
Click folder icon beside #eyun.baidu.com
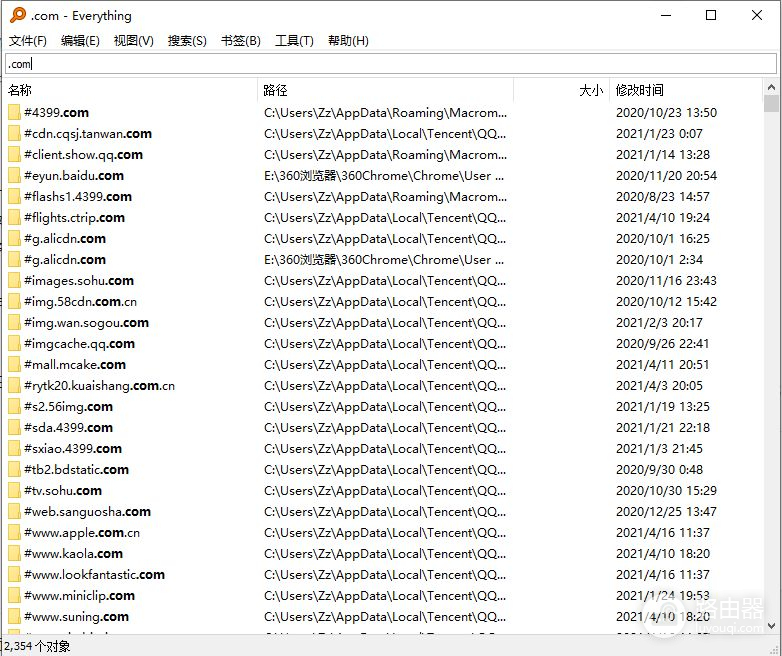tap(14, 176)
